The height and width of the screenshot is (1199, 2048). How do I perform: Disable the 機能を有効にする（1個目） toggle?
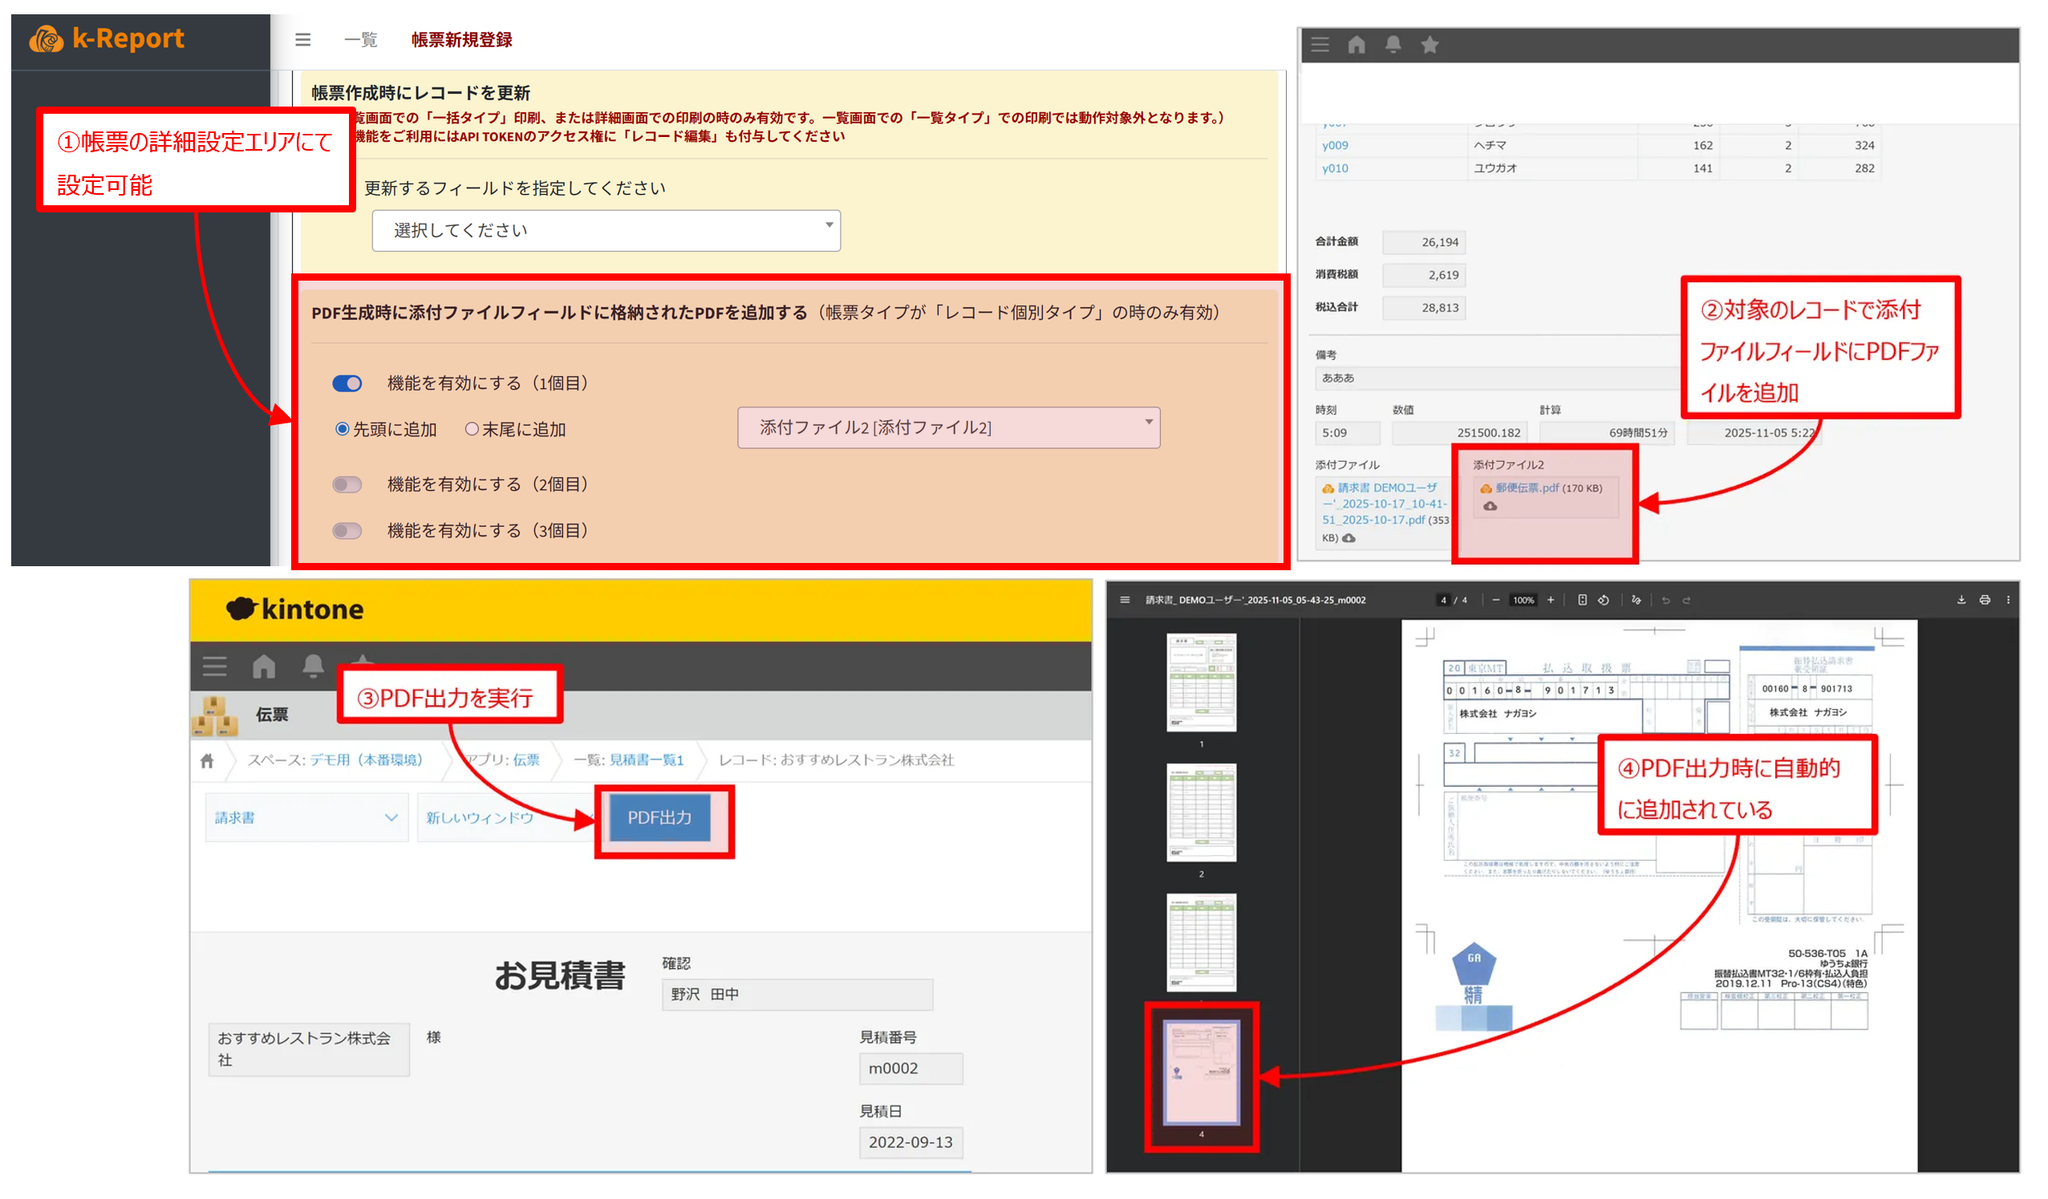point(347,383)
